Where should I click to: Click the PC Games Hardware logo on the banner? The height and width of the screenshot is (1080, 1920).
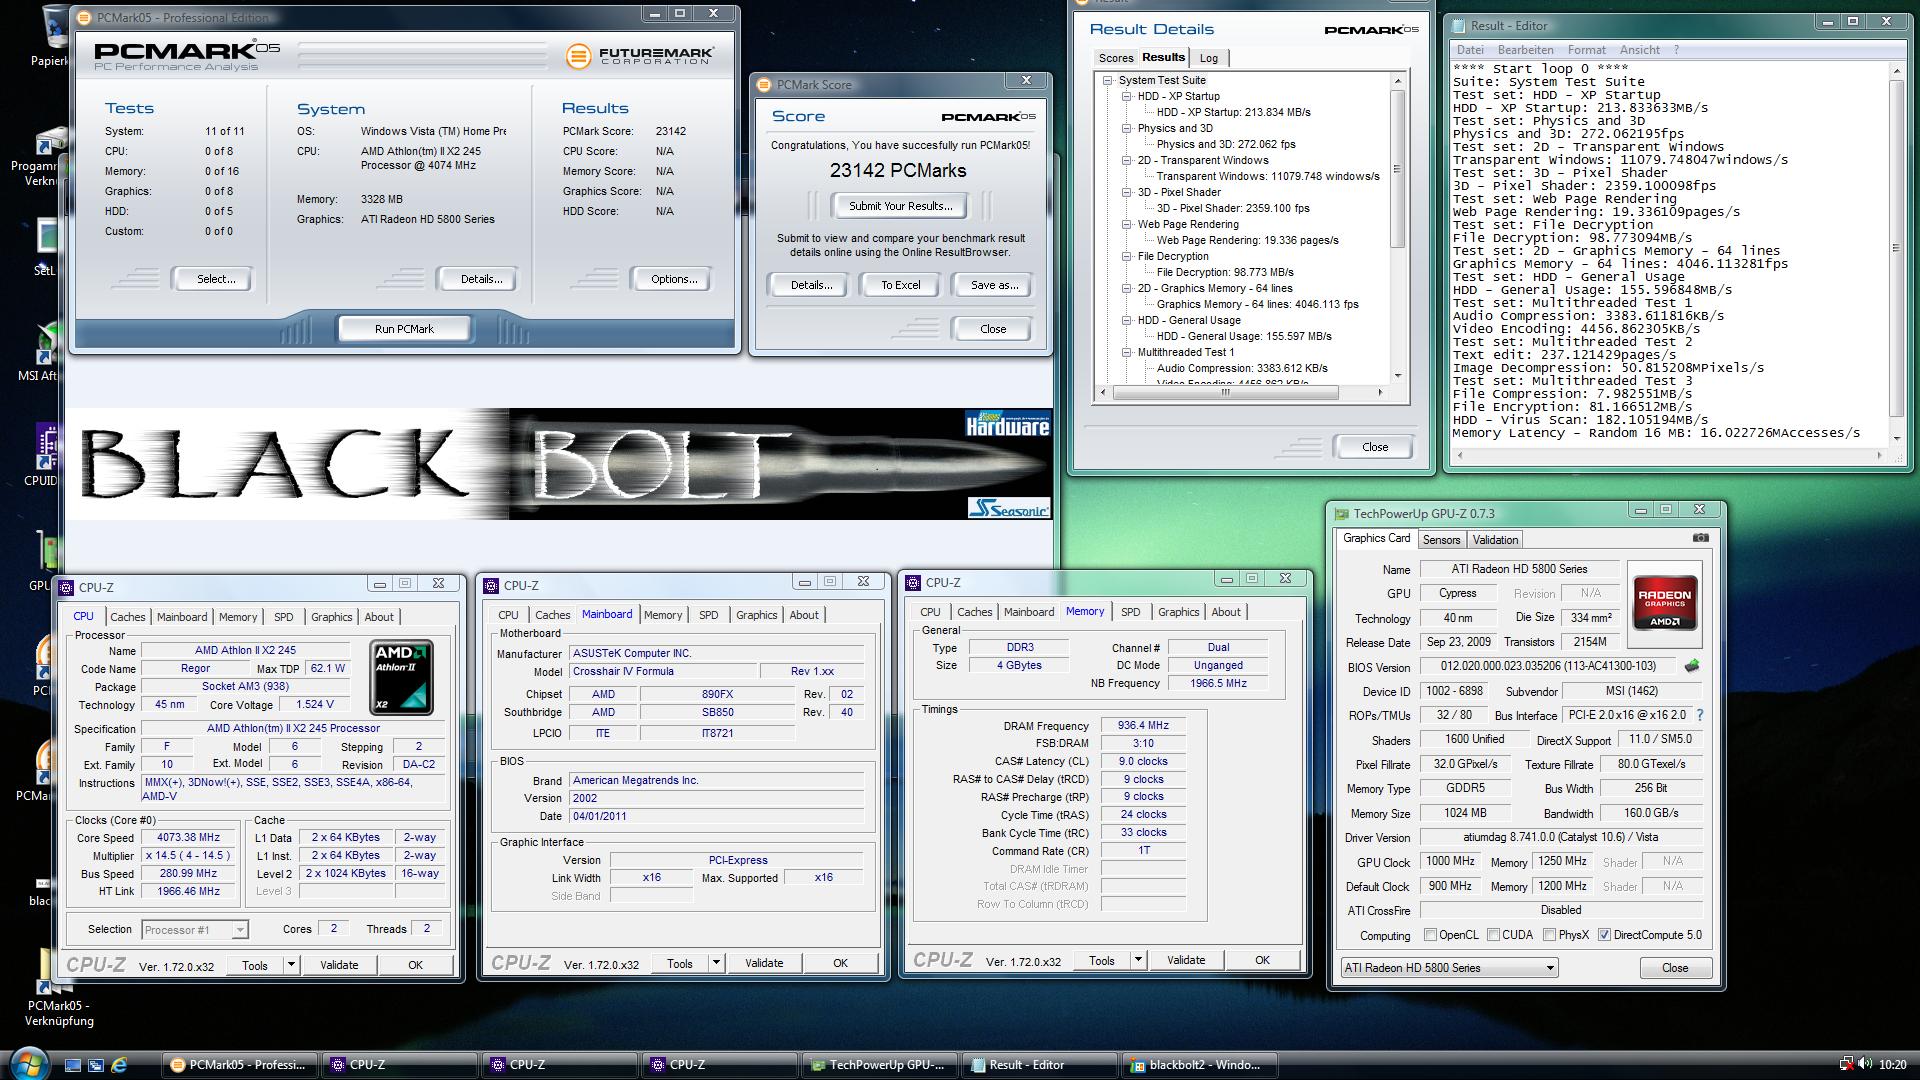point(1007,424)
